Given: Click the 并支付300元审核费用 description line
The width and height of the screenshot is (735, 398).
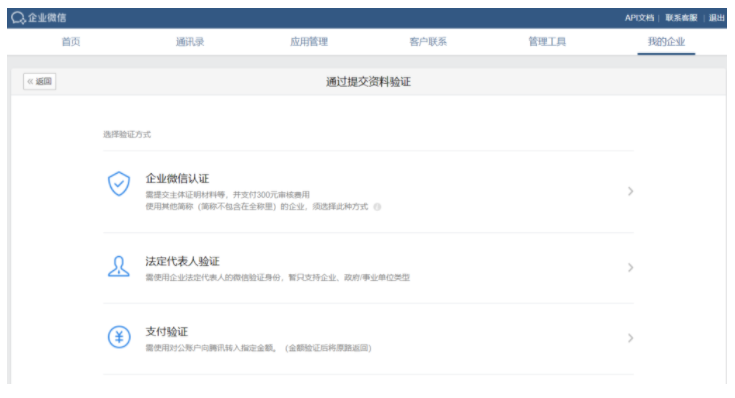Looking at the screenshot, I should pyautogui.click(x=227, y=195).
